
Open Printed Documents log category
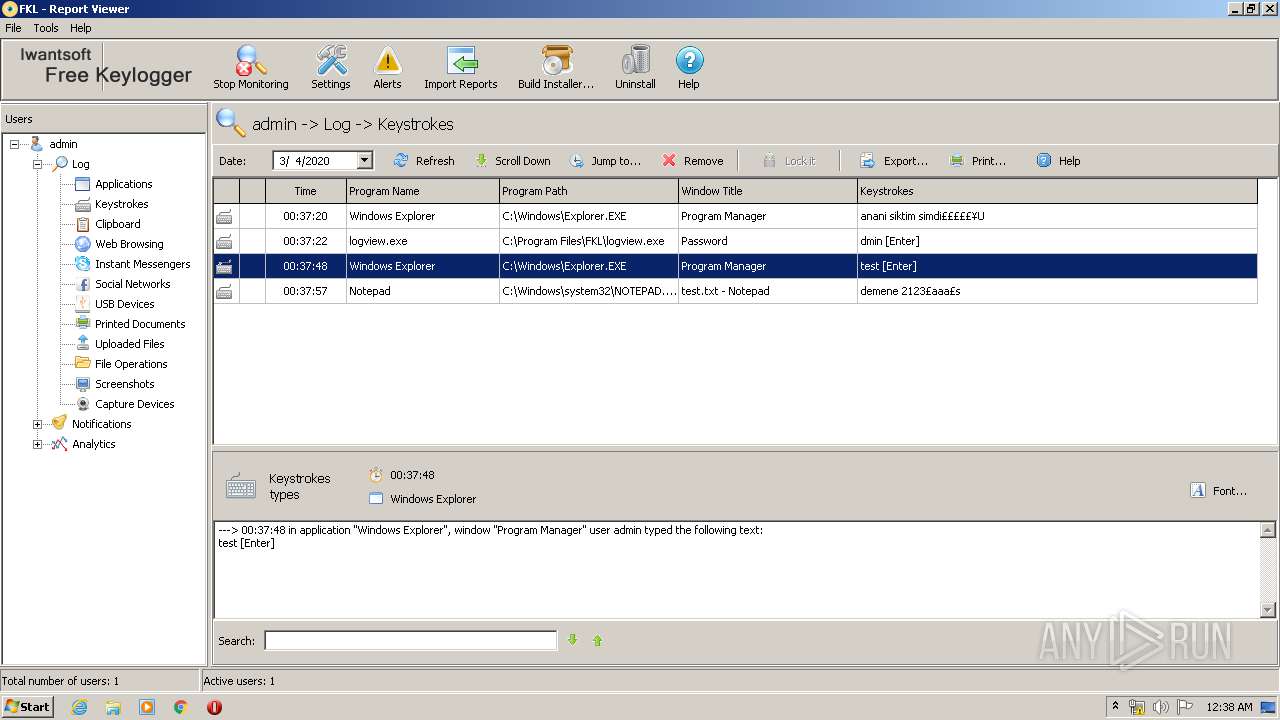tap(140, 324)
